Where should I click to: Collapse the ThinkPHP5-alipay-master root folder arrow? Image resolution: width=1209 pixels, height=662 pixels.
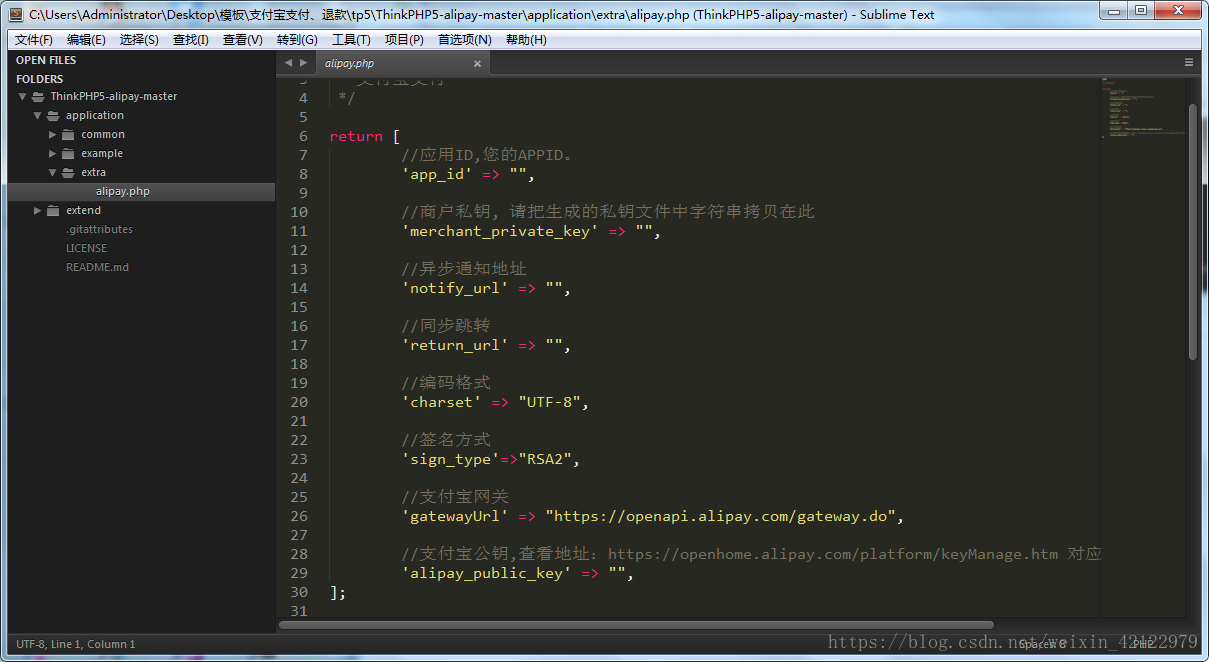(22, 97)
